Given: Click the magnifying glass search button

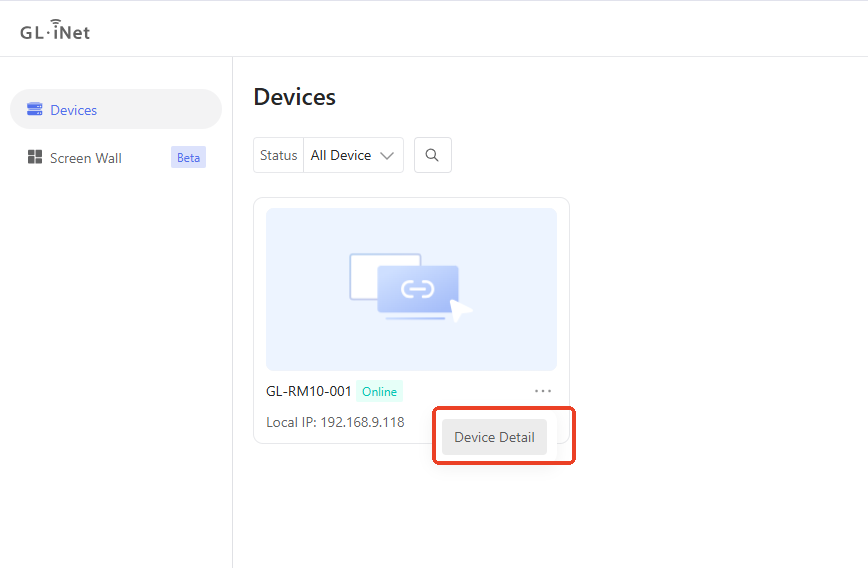Looking at the screenshot, I should pyautogui.click(x=432, y=155).
